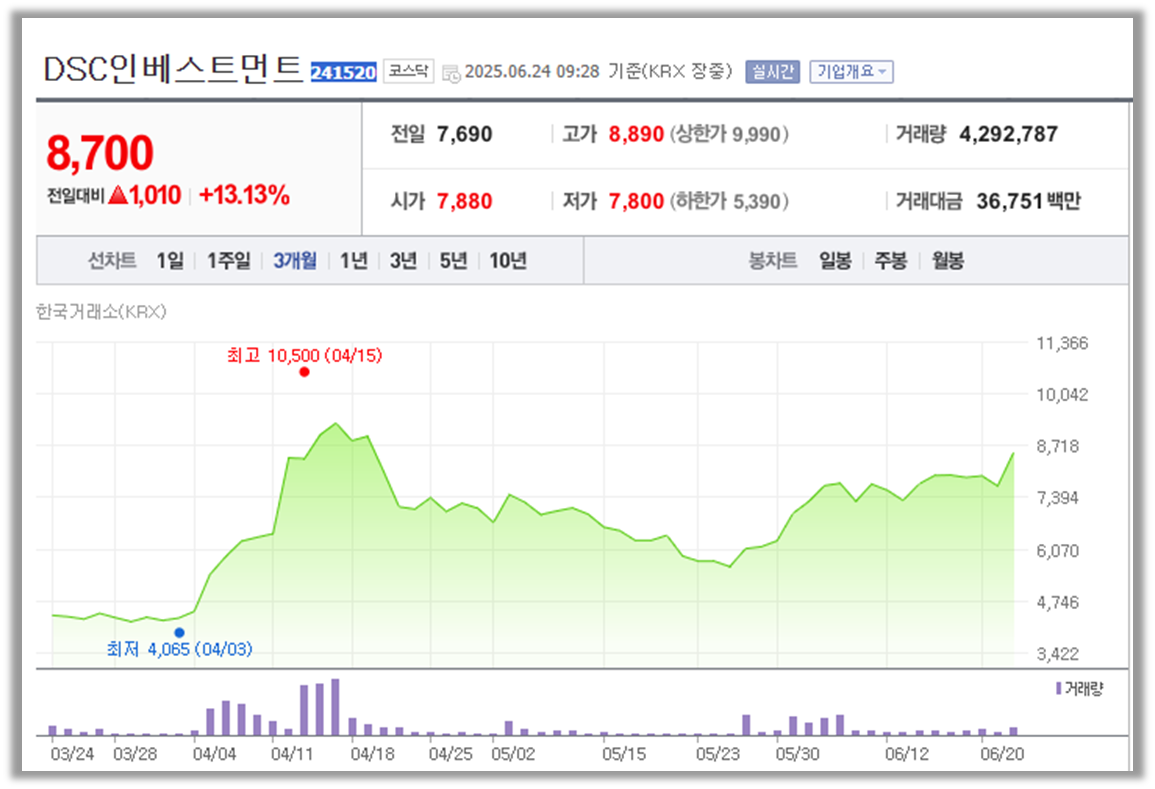Click the purple 거래량 legend swatch
Screen dimensions: 1155x789
tap(1059, 689)
